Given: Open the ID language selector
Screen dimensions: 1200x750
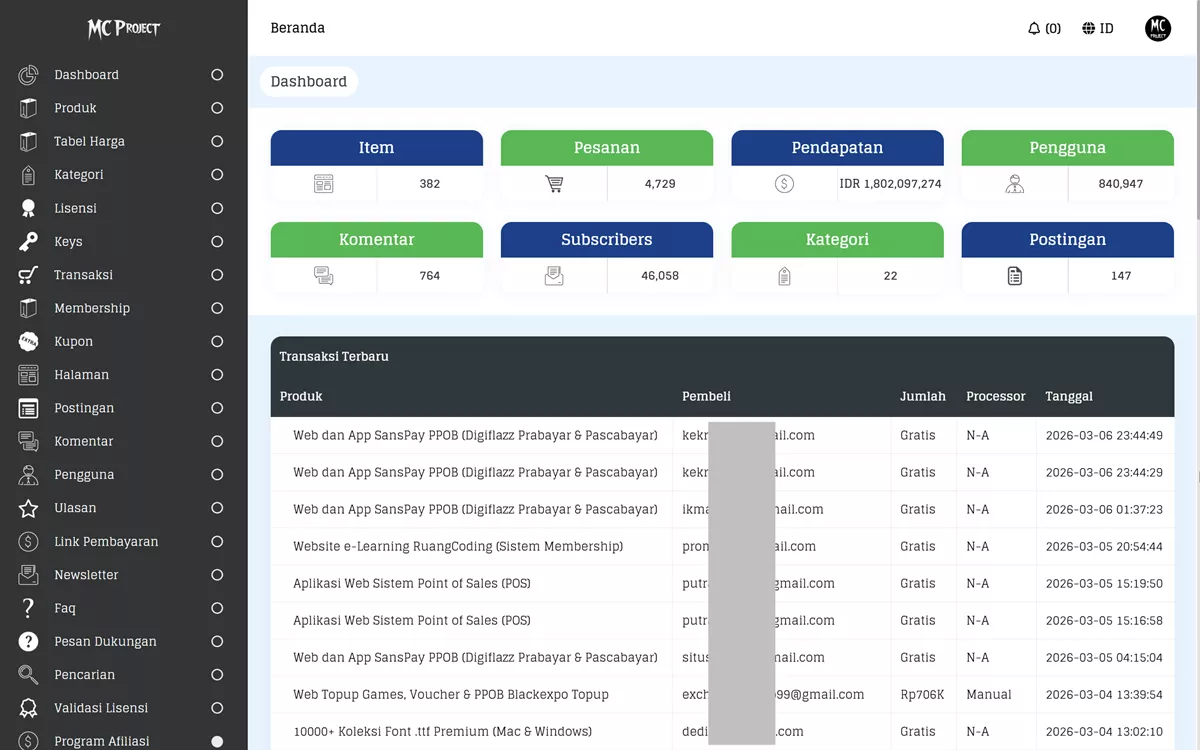Looking at the screenshot, I should point(1097,28).
